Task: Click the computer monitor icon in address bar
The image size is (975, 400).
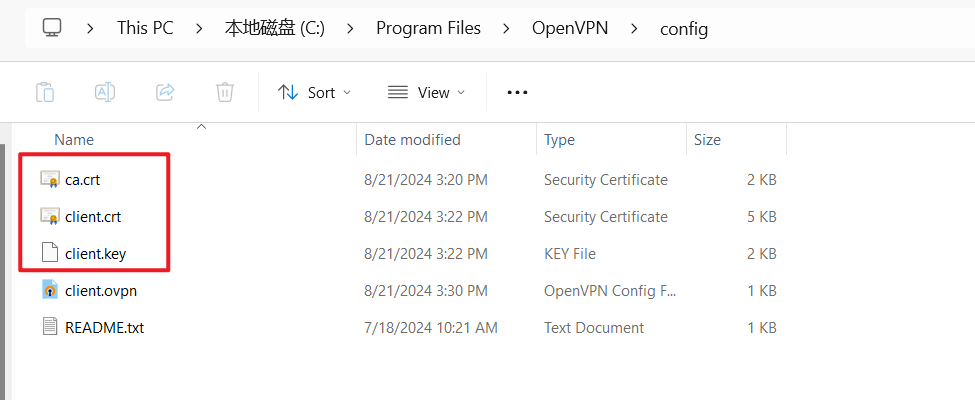Action: point(54,28)
